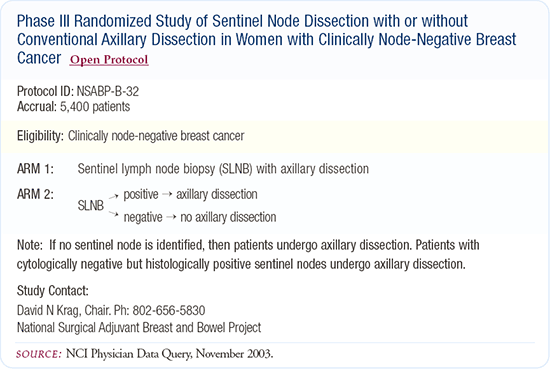
Task: Click the study title heading
Action: (x=267, y=40)
